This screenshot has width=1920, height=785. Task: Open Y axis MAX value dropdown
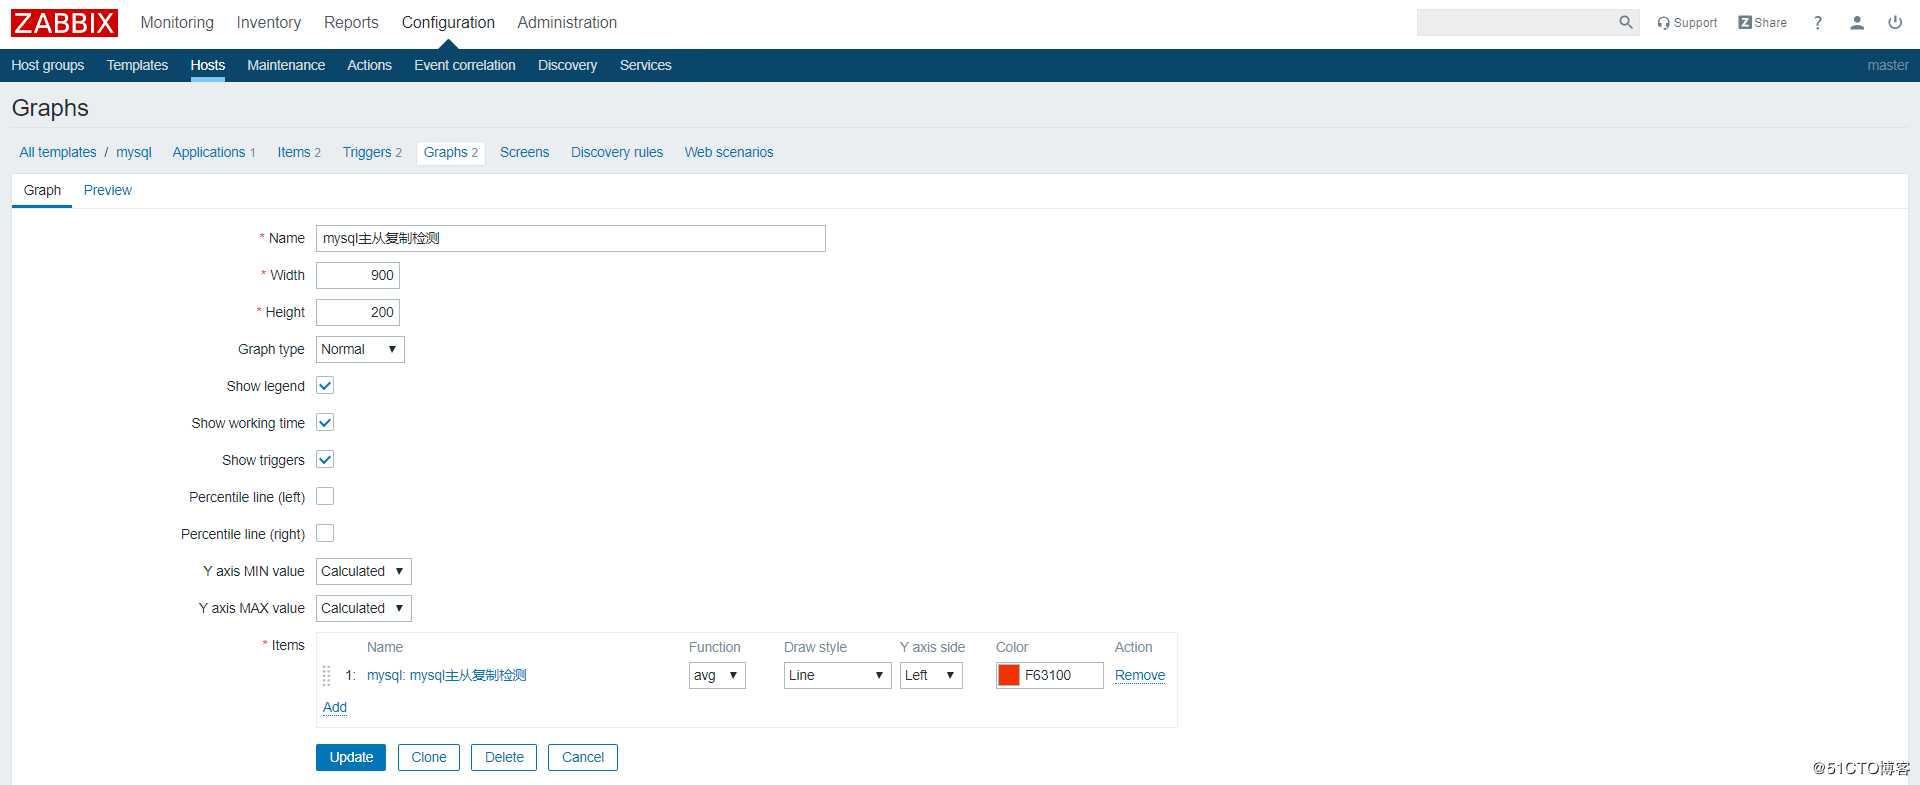pos(364,608)
